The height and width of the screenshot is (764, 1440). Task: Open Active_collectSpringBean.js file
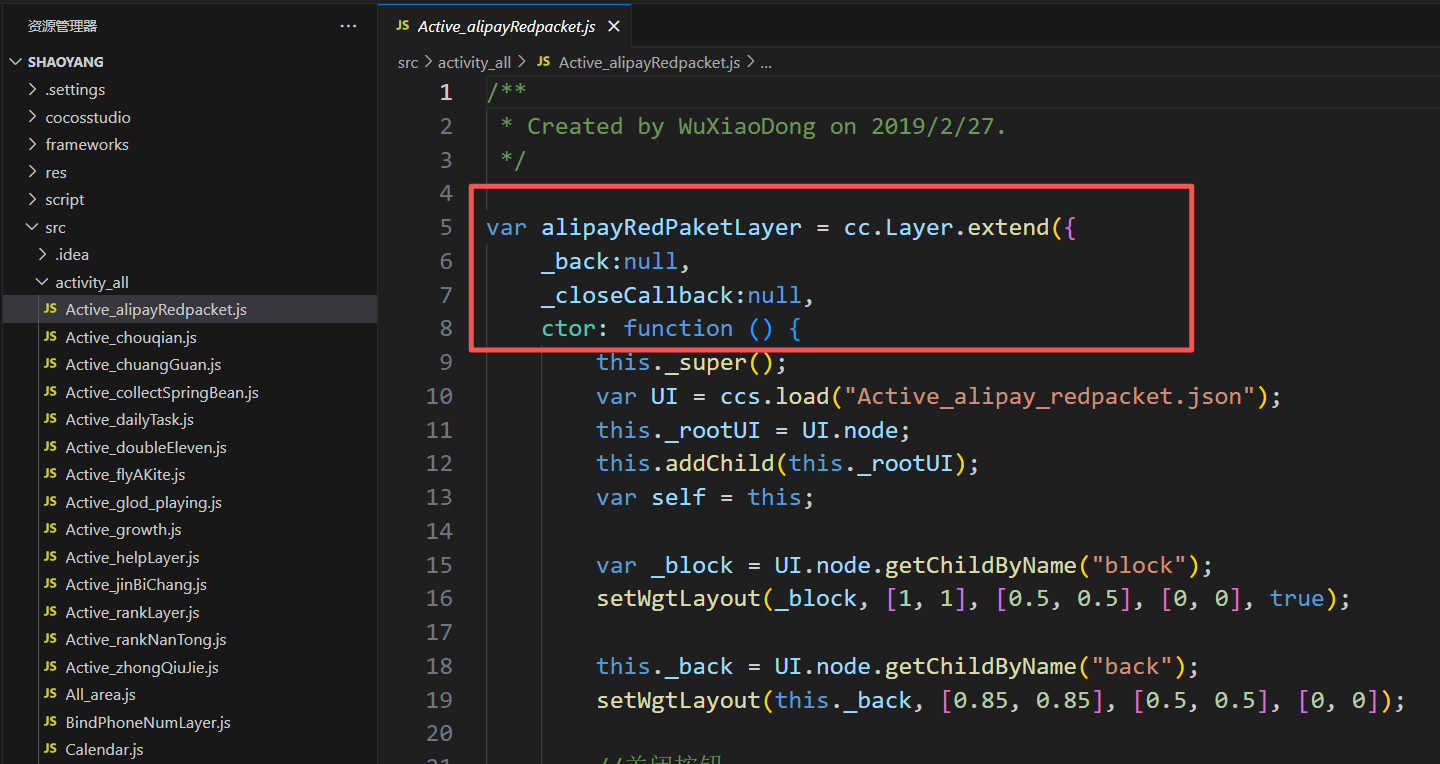[190, 392]
